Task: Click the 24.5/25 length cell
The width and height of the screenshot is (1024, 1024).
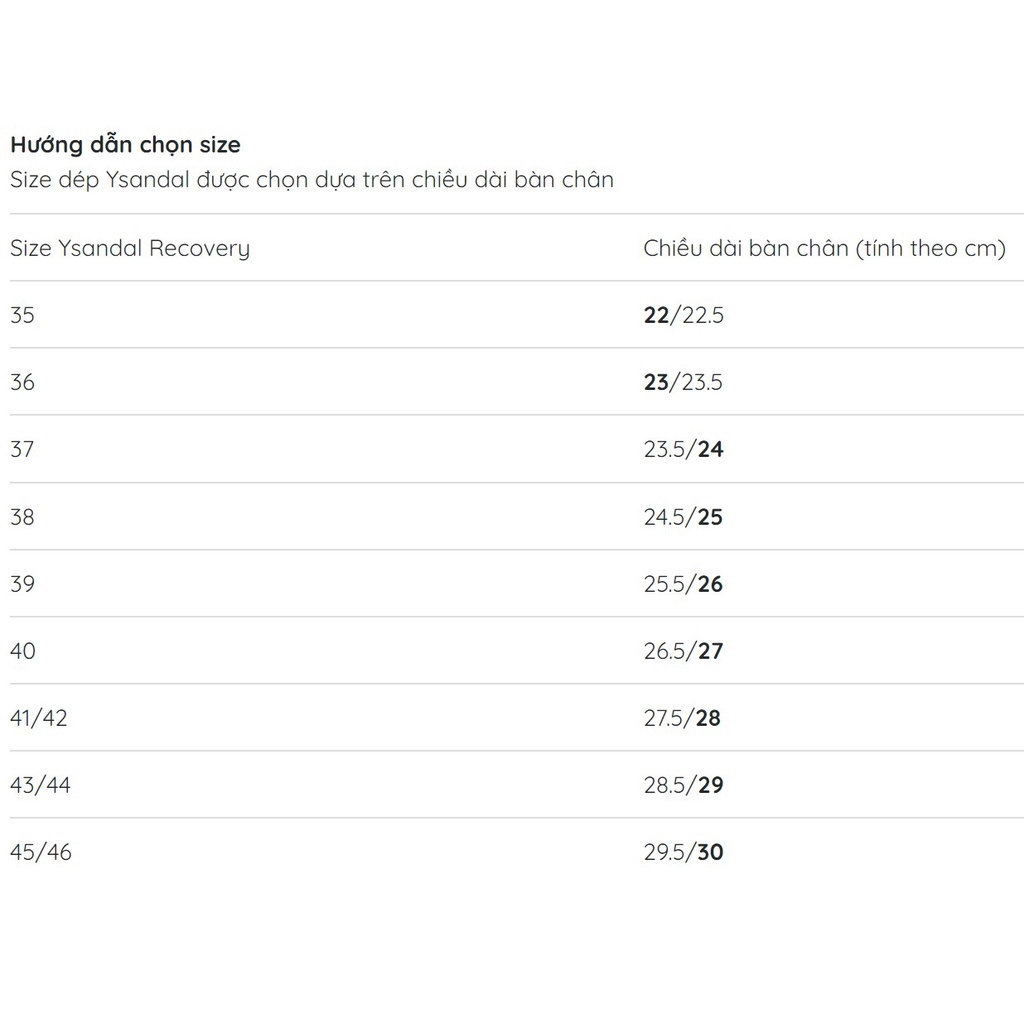Action: click(x=683, y=517)
